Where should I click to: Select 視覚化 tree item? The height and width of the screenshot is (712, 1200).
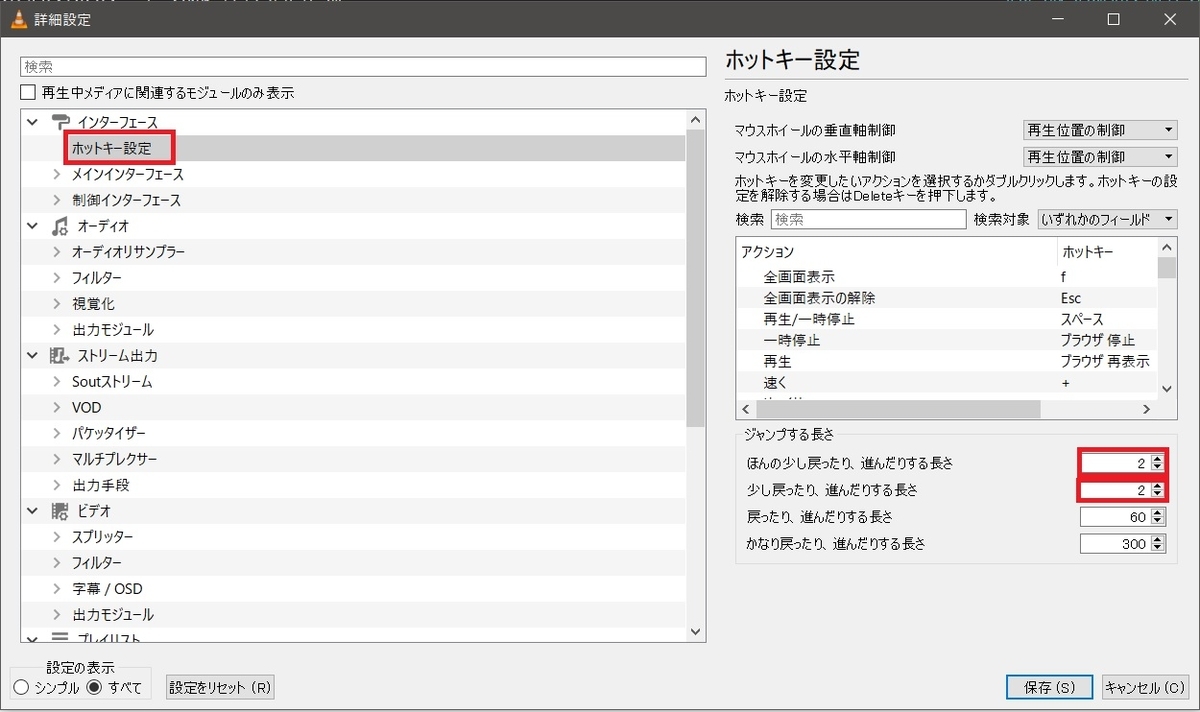(93, 304)
